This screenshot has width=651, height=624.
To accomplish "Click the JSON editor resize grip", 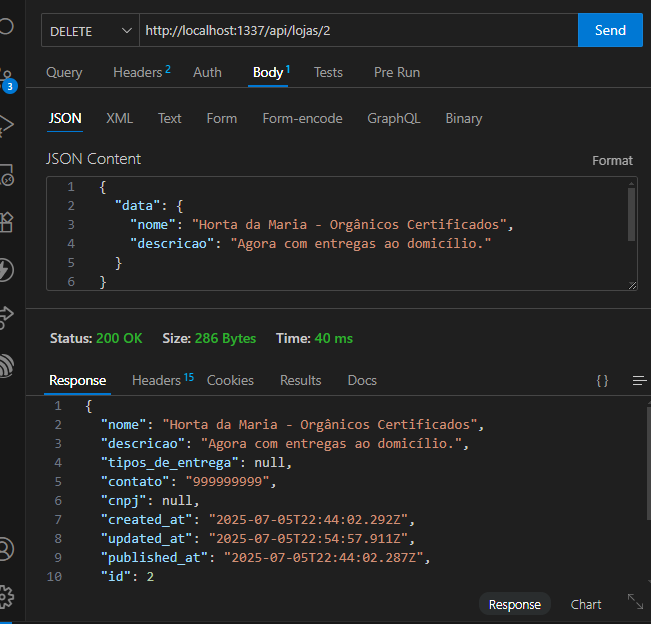I will pos(632,285).
